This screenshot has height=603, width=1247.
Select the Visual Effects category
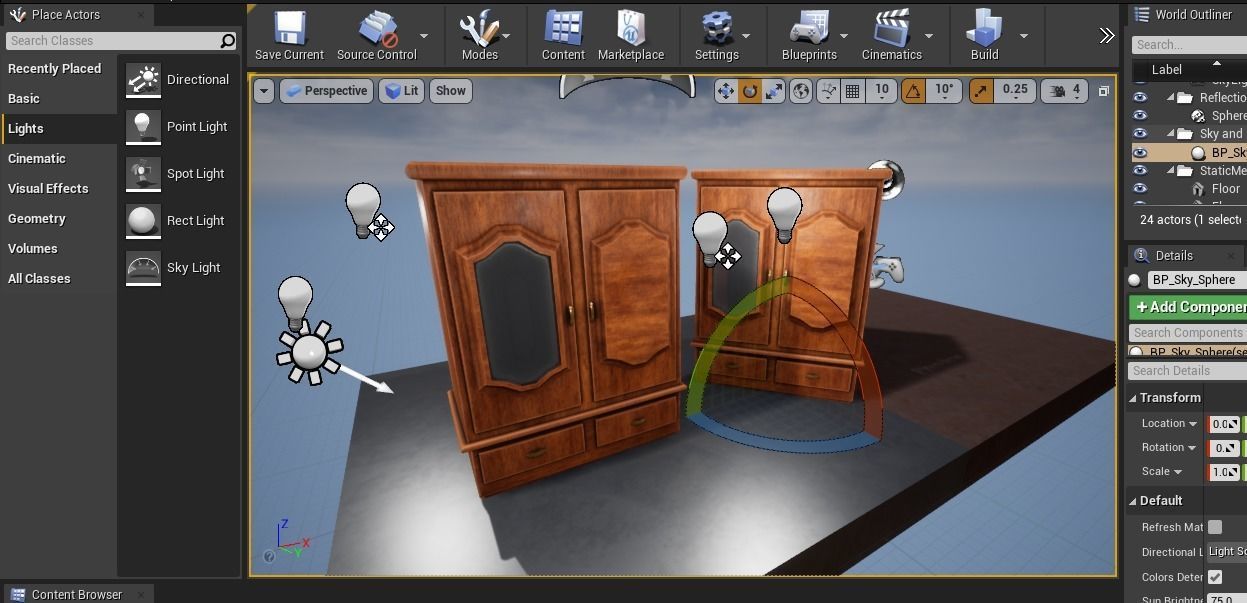48,189
